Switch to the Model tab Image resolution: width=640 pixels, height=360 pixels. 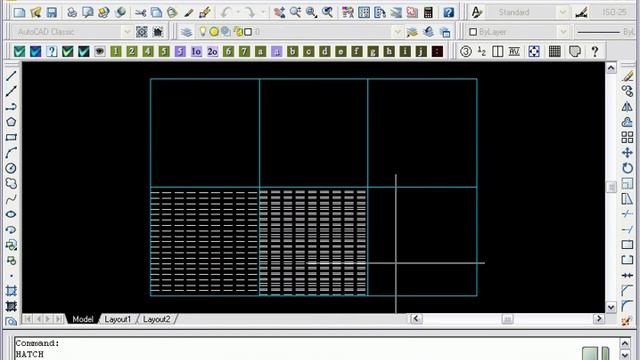pos(82,319)
